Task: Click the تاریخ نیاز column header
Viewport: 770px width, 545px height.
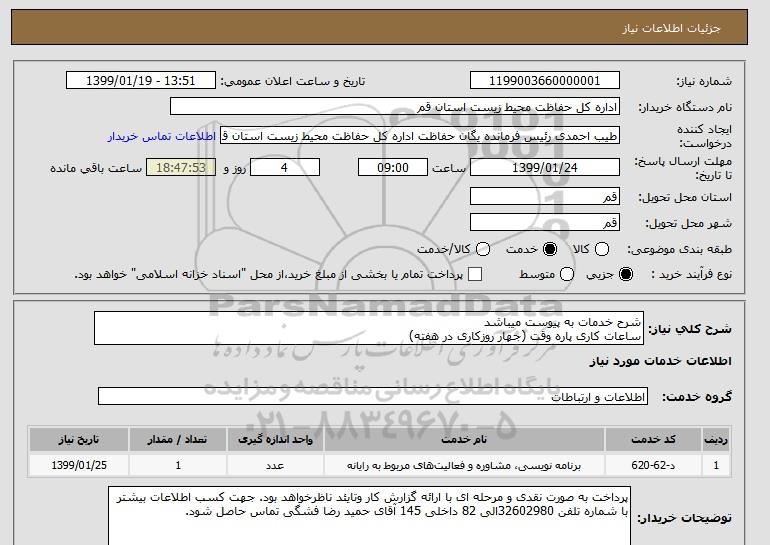Action: [79, 439]
